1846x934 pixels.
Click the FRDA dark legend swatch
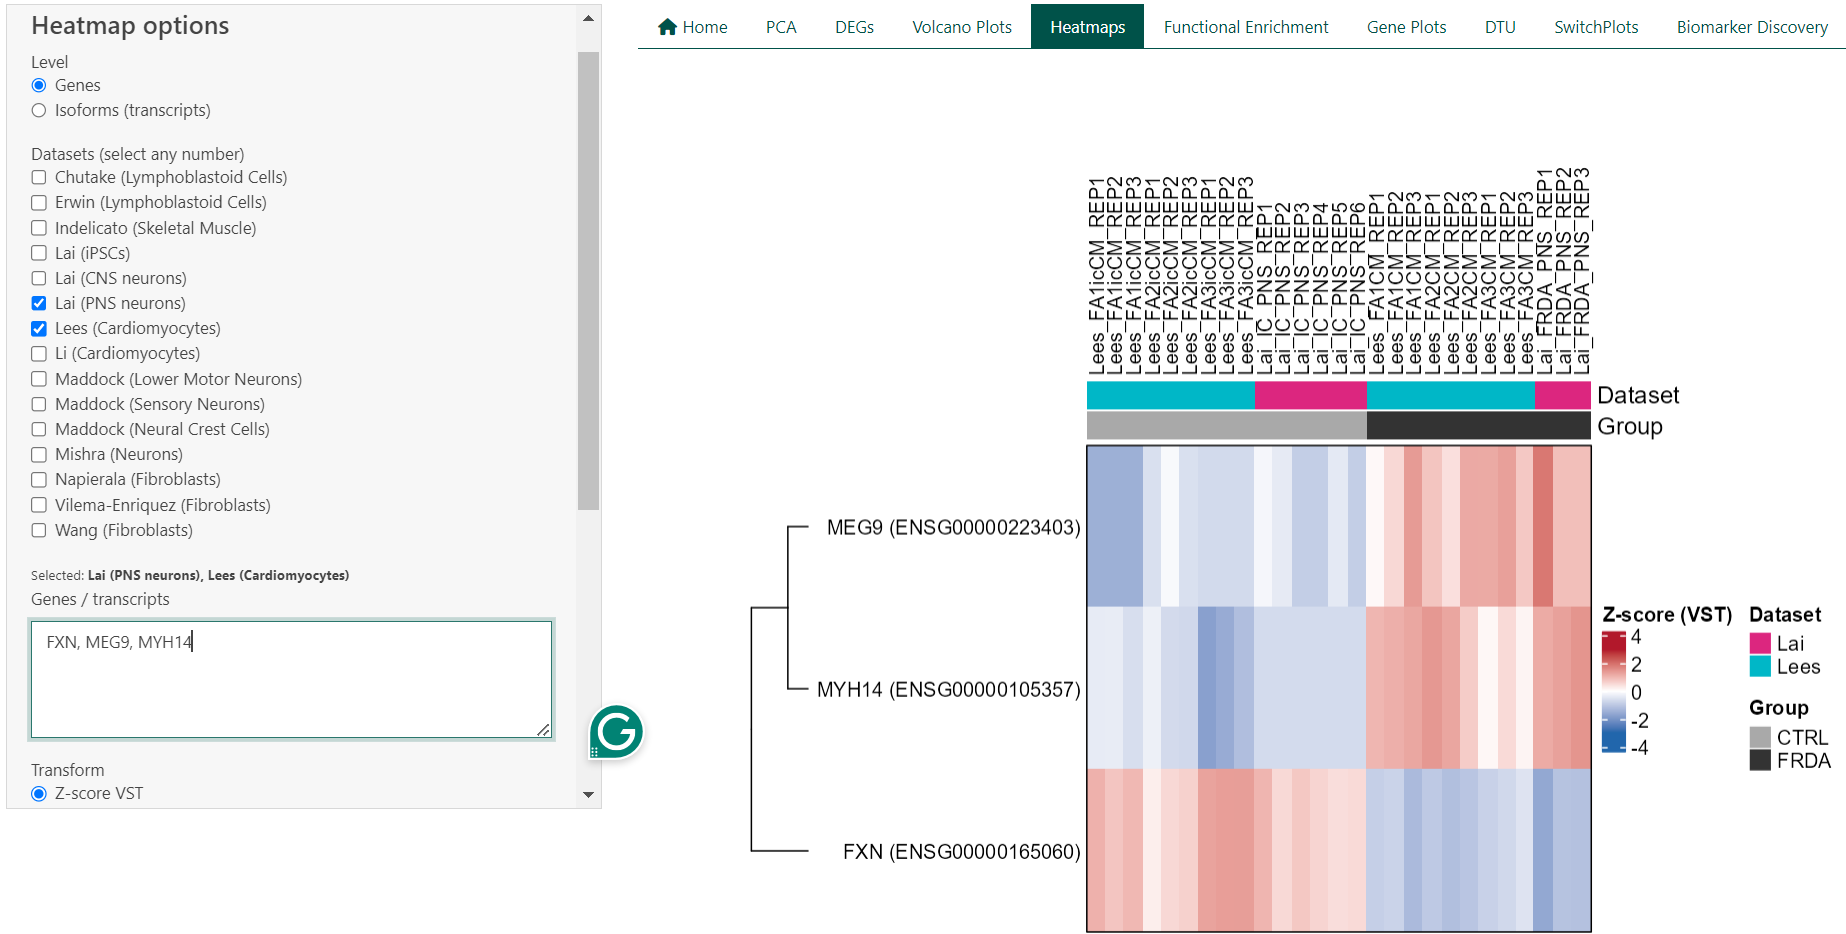coord(1760,761)
